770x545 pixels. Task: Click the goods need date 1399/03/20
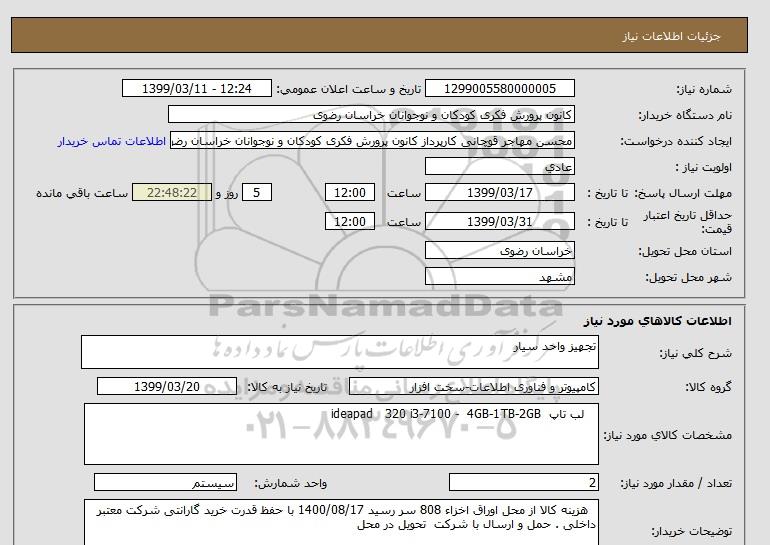point(167,386)
